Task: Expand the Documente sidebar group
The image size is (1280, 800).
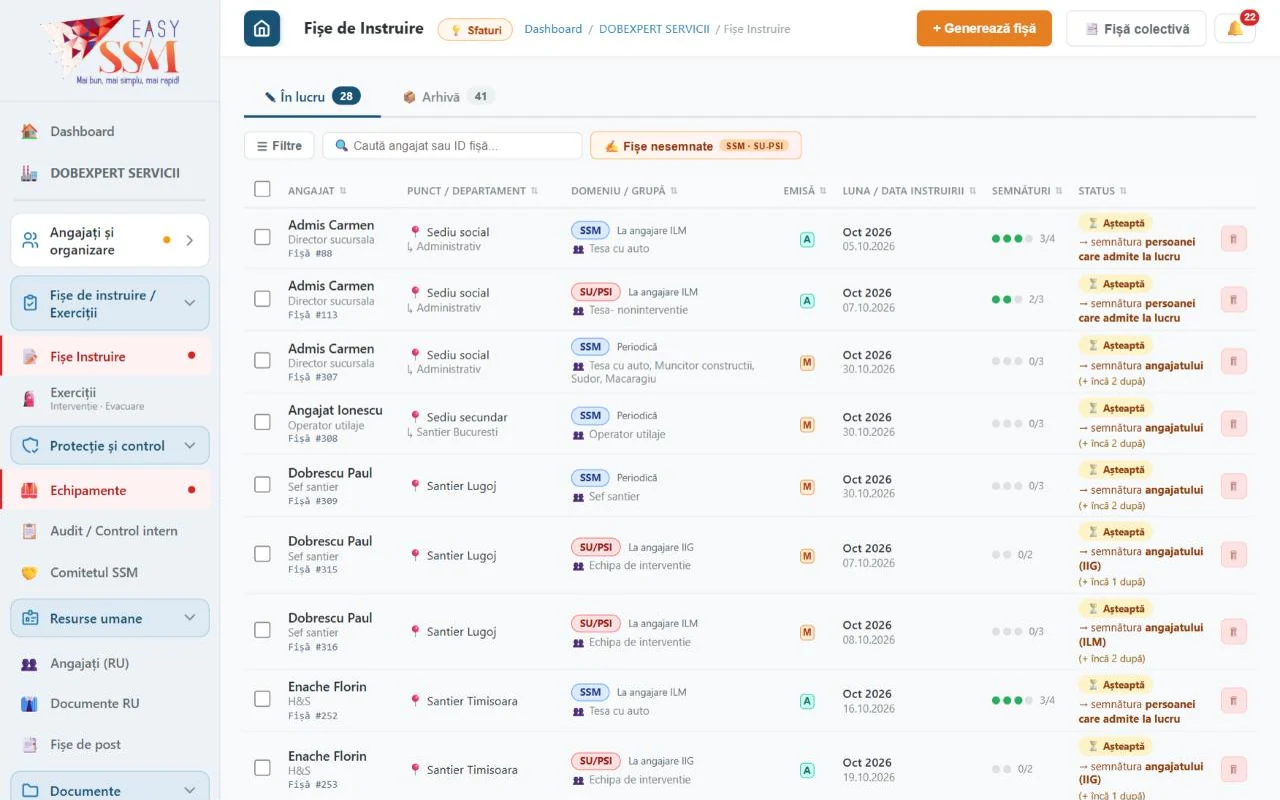Action: [110, 790]
